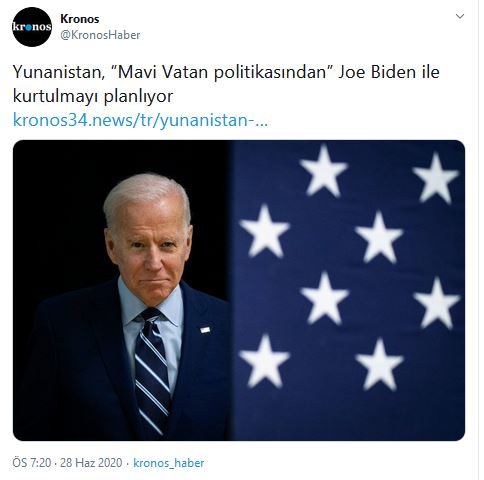Image resolution: width=484 pixels, height=480 pixels.
Task: Click the word Yunanistan in the tweet
Action: (59, 72)
